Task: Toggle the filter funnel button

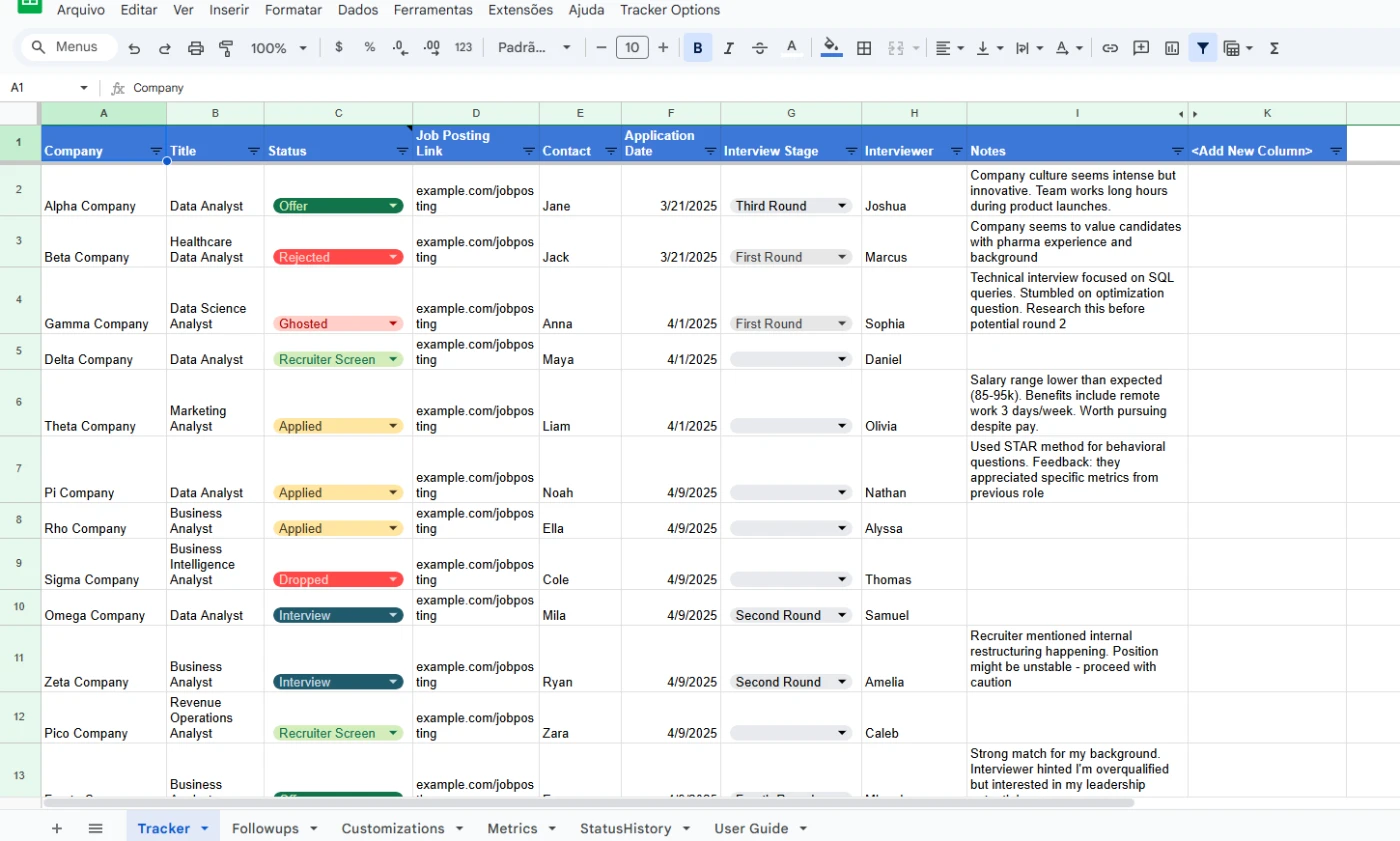Action: (x=1203, y=48)
